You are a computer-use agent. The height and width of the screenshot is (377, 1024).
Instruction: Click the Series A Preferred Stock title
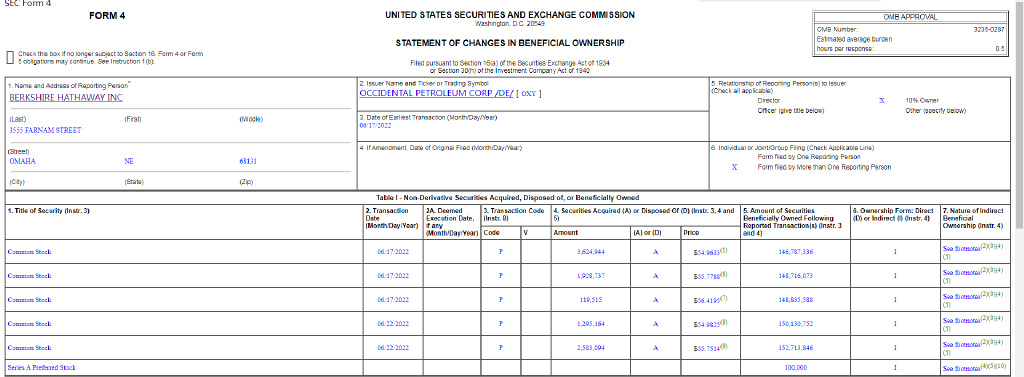pos(41,368)
